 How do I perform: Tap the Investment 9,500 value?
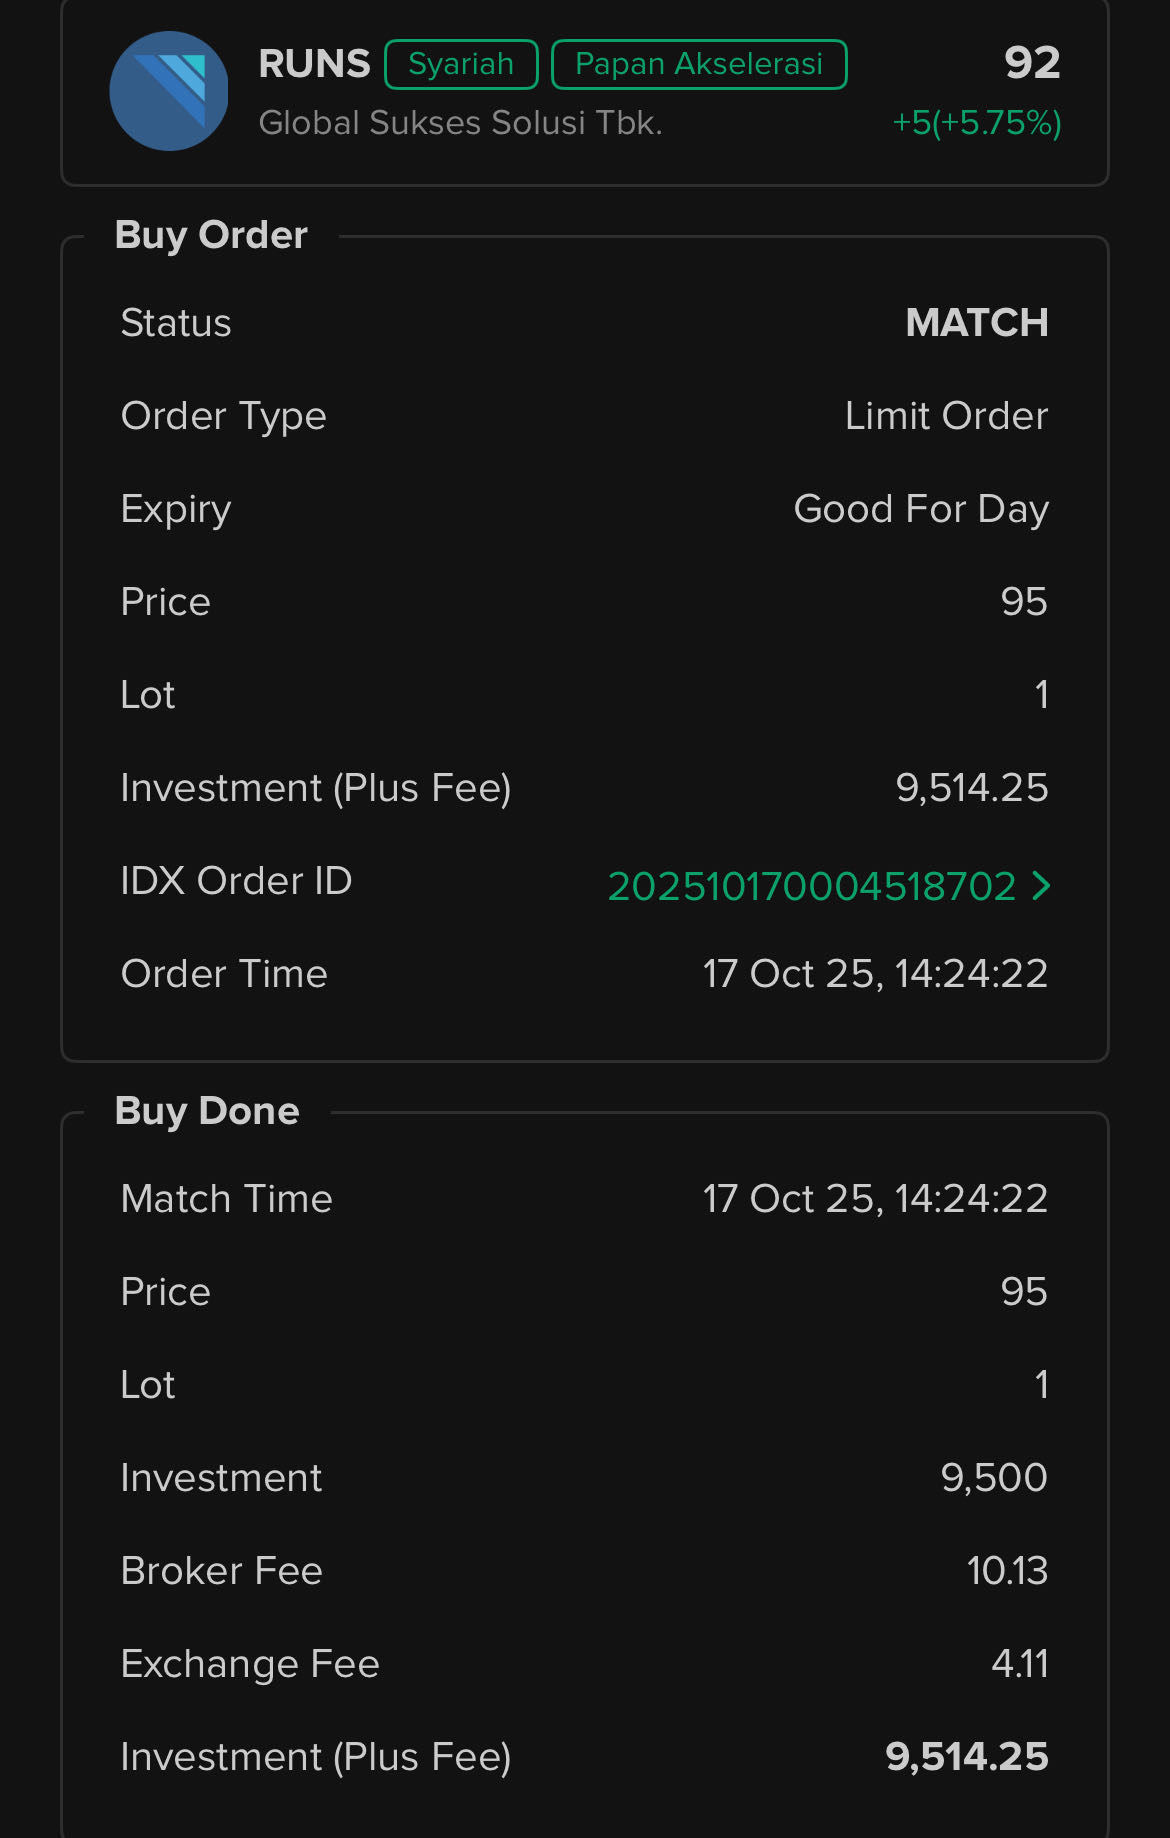[993, 1478]
